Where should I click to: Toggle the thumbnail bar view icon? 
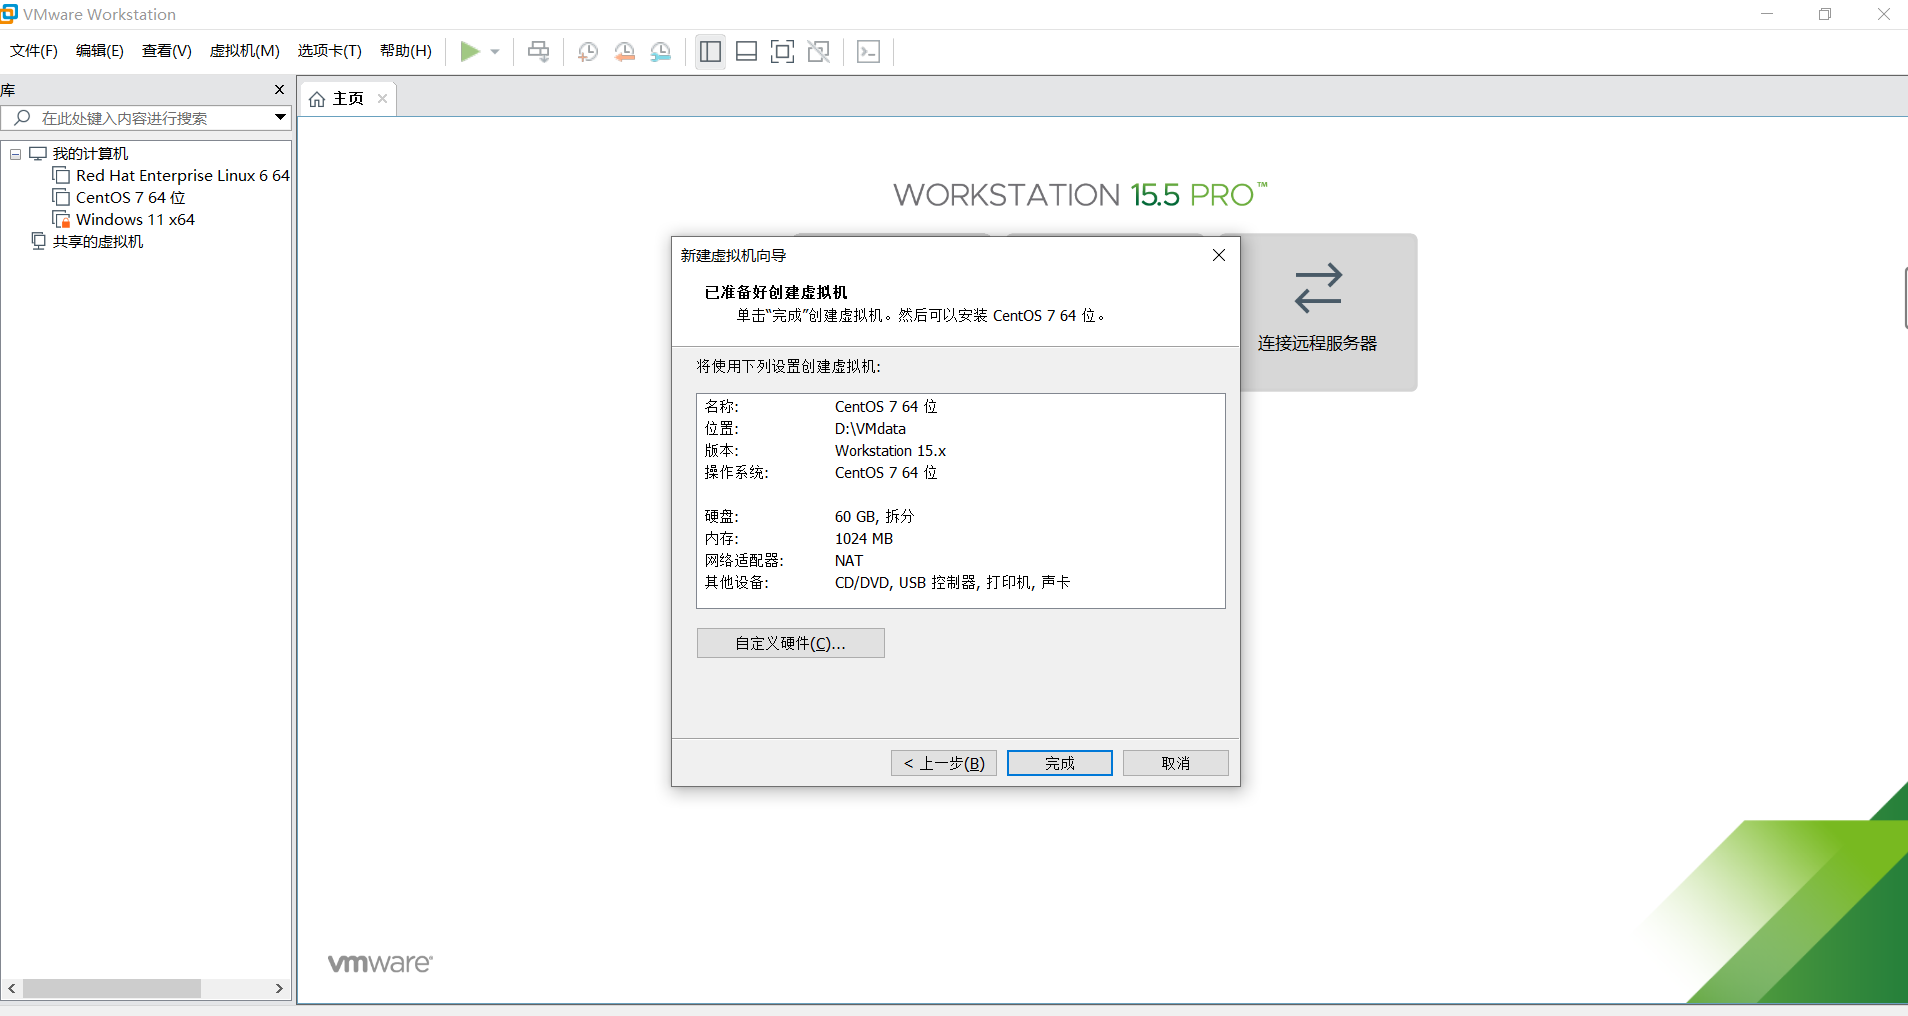click(747, 51)
